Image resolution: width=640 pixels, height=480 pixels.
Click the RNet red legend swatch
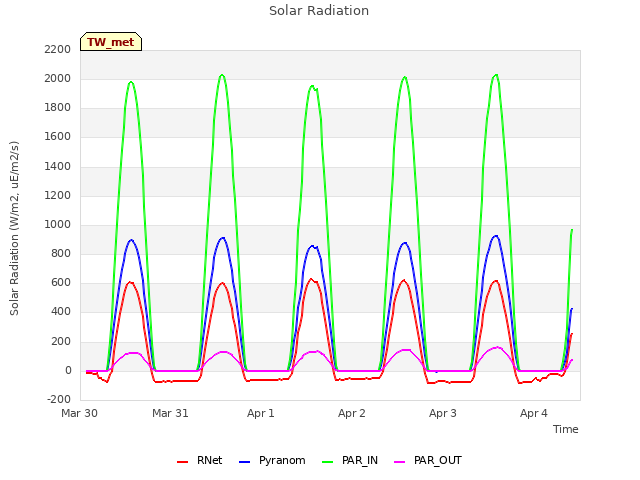(x=182, y=461)
